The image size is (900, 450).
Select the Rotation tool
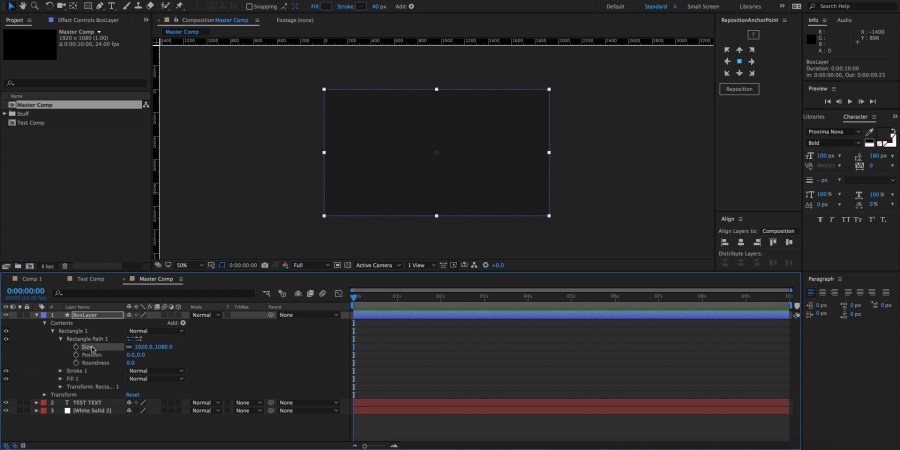point(49,6)
